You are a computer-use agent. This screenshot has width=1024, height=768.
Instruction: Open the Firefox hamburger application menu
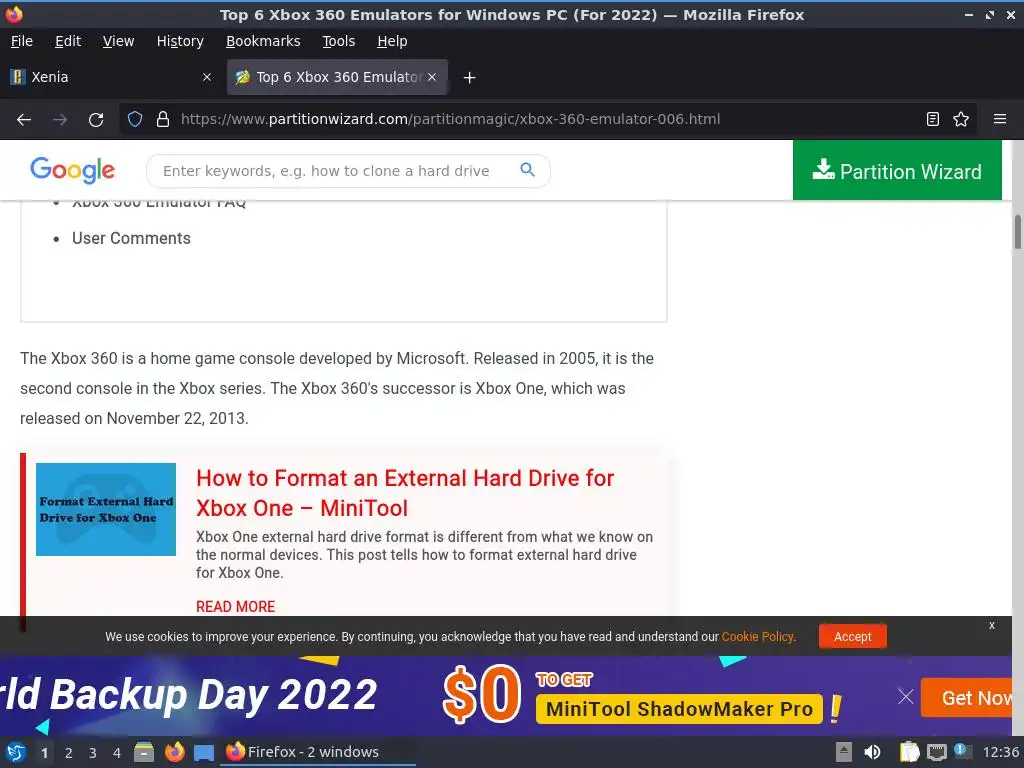[999, 120]
